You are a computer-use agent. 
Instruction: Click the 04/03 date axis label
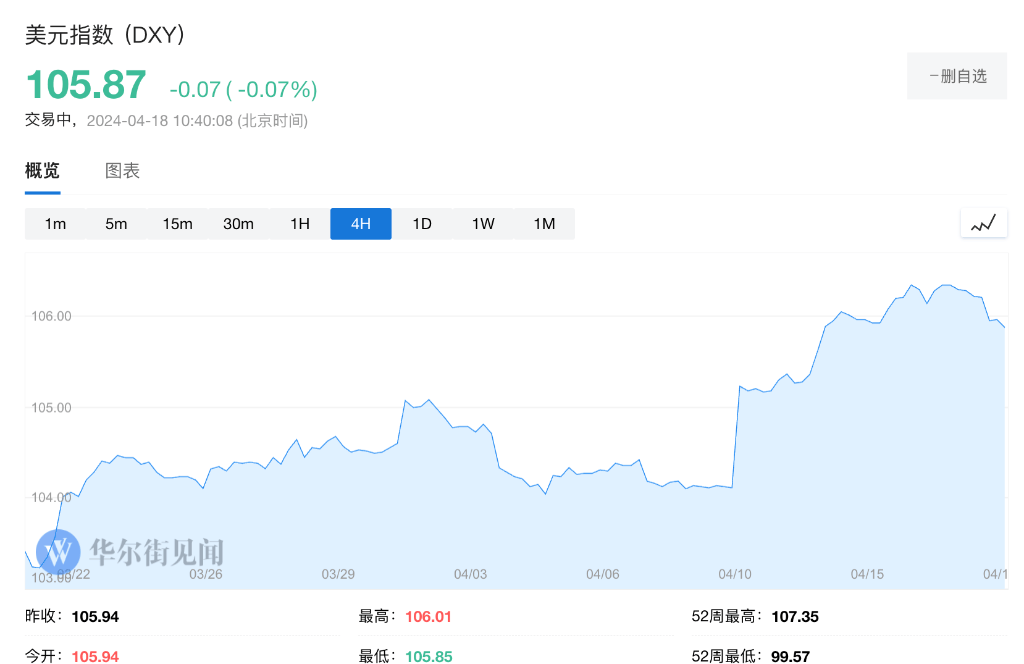point(470,574)
